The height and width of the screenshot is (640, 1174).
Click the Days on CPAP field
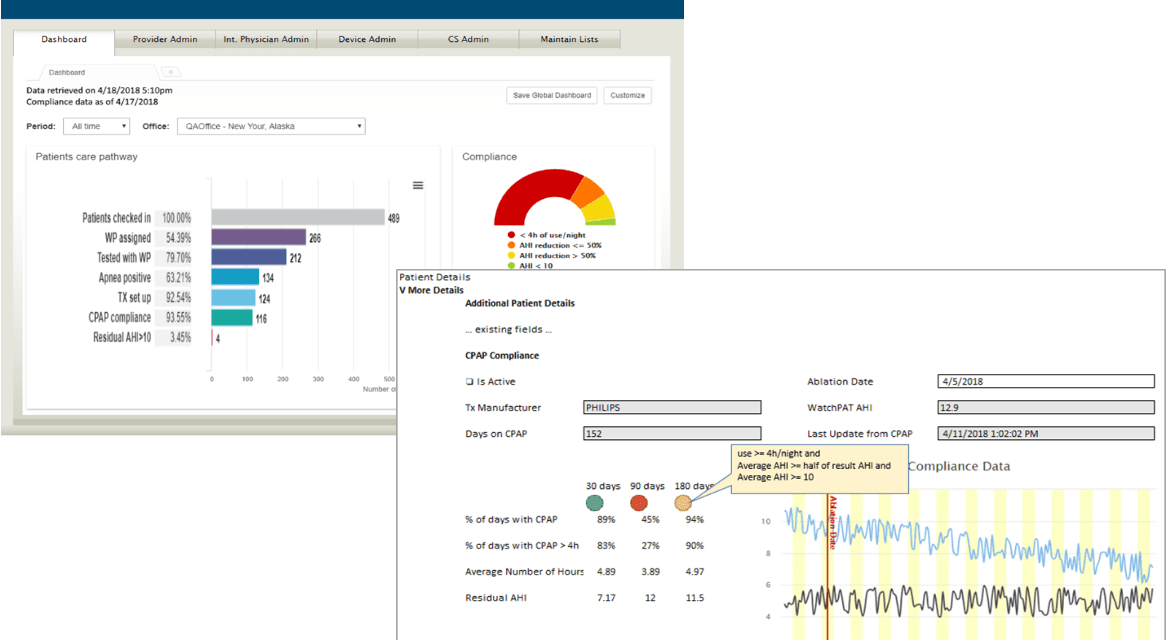[x=672, y=434]
